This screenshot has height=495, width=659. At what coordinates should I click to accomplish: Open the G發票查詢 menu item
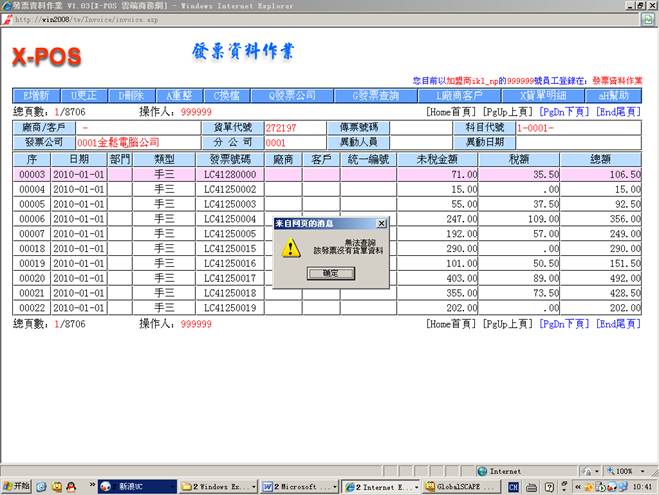click(x=375, y=95)
